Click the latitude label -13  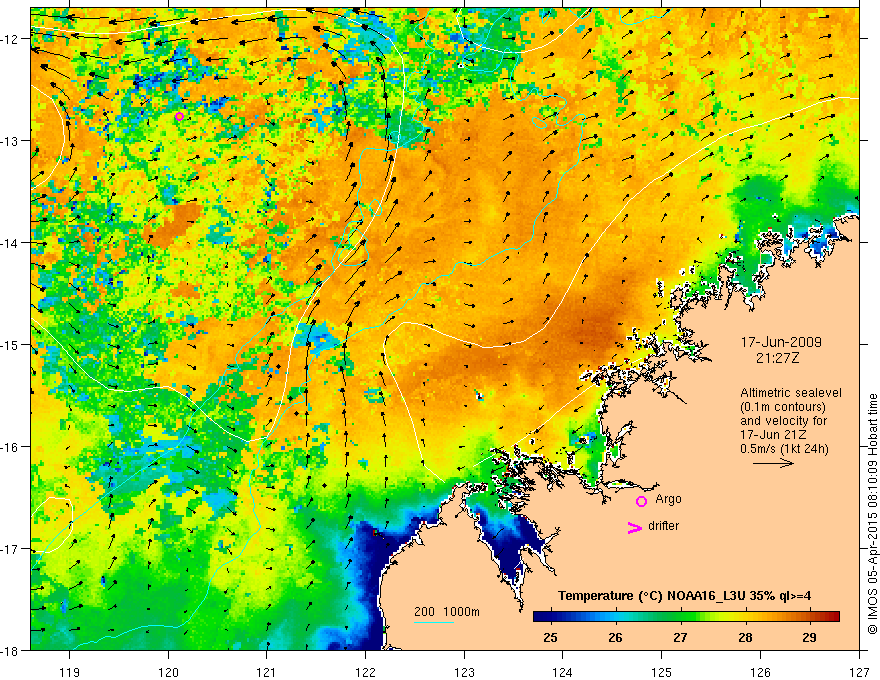tap(10, 141)
